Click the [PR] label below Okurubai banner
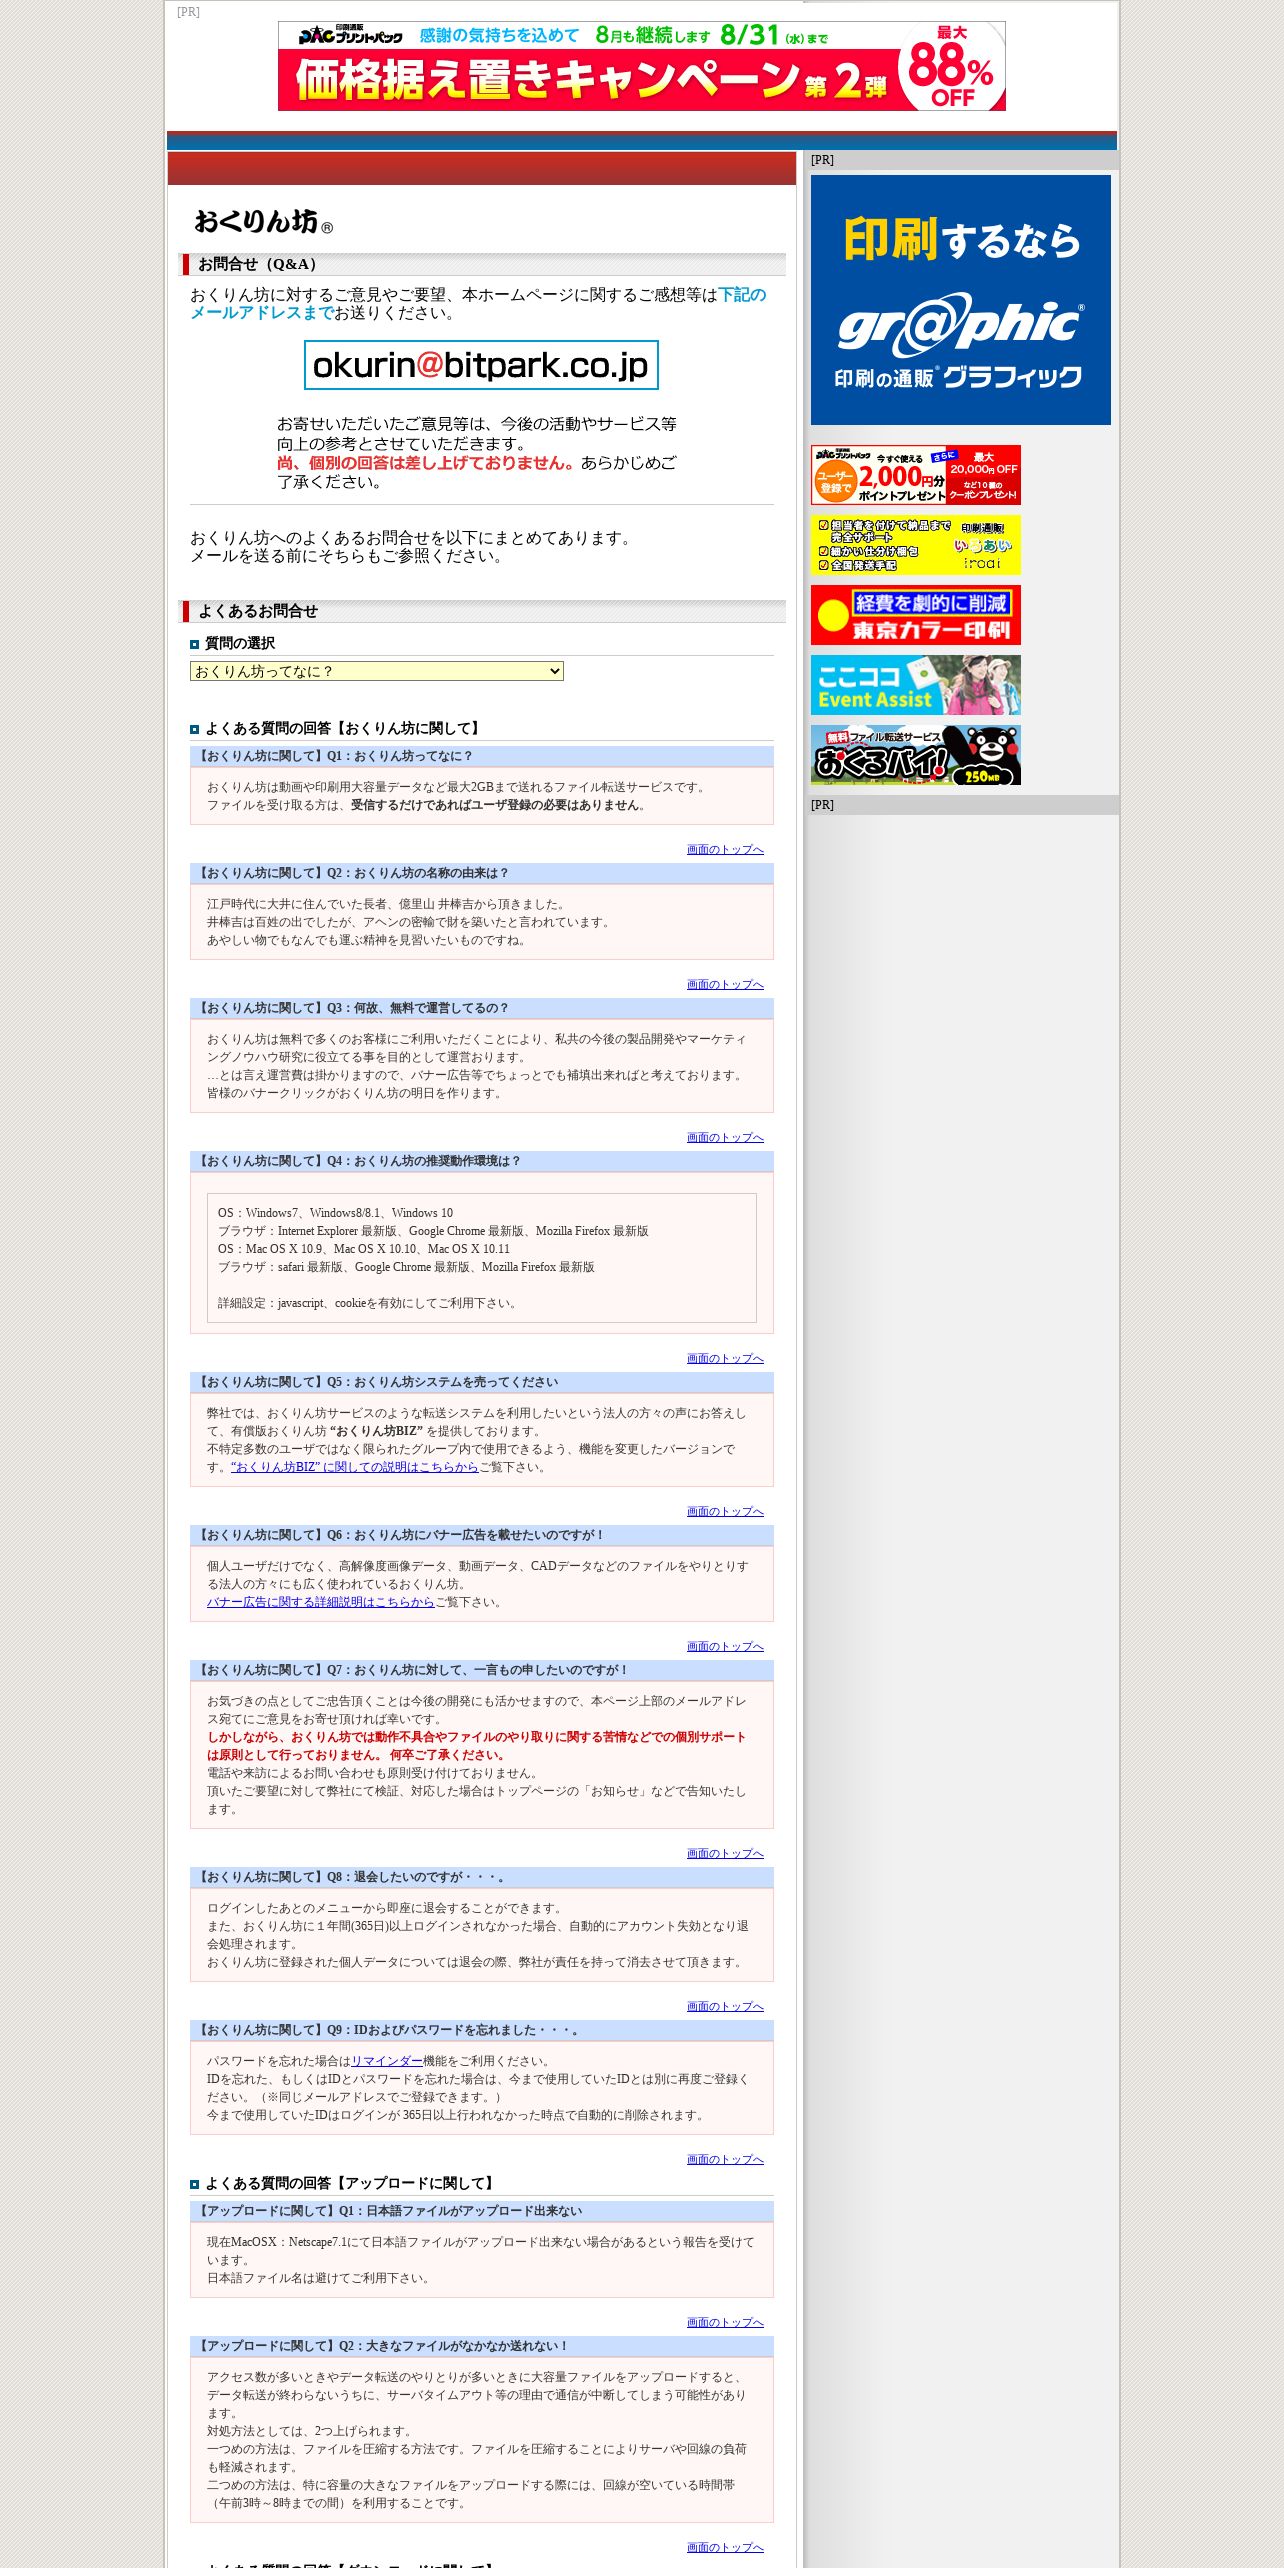The width and height of the screenshot is (1284, 2568). click(822, 805)
